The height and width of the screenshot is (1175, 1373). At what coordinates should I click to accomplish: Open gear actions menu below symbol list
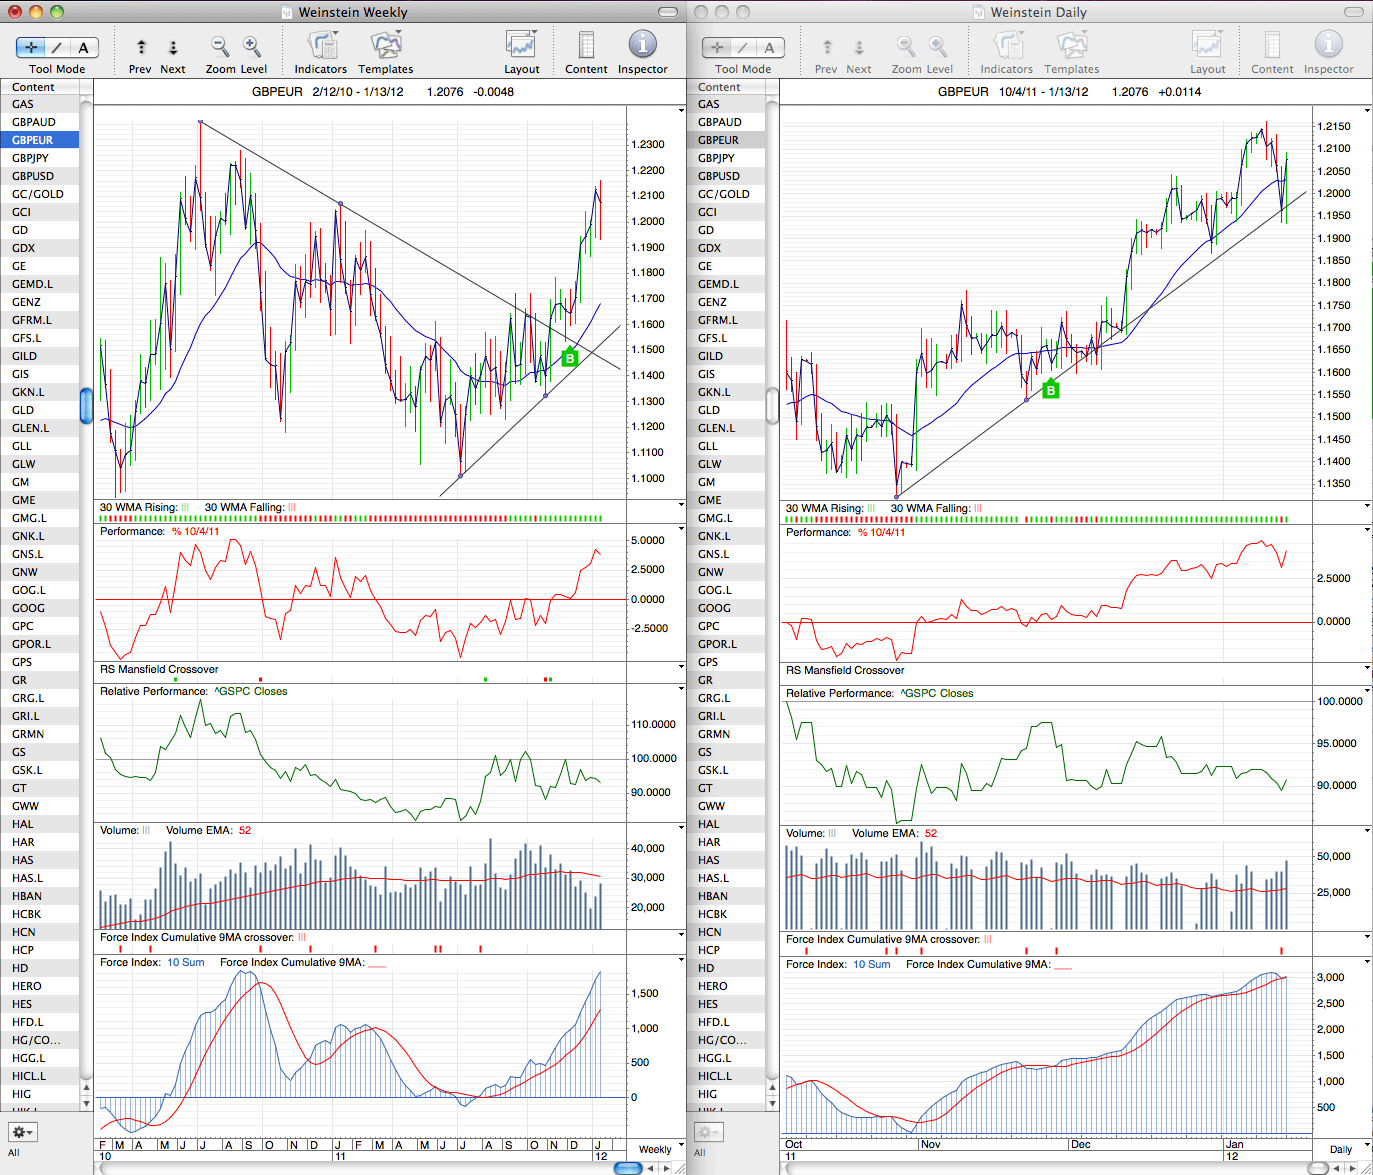(x=22, y=1132)
